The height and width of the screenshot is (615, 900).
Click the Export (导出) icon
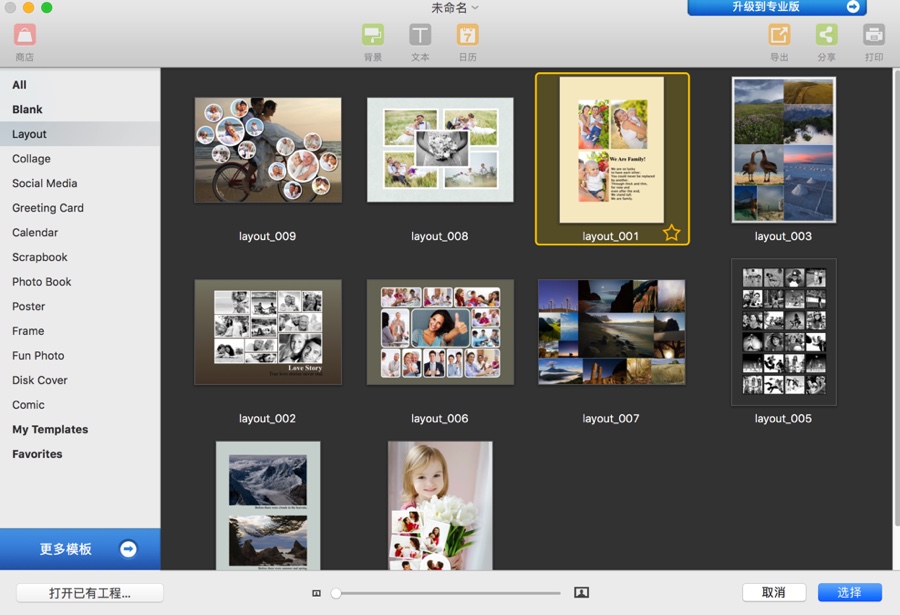pos(779,35)
